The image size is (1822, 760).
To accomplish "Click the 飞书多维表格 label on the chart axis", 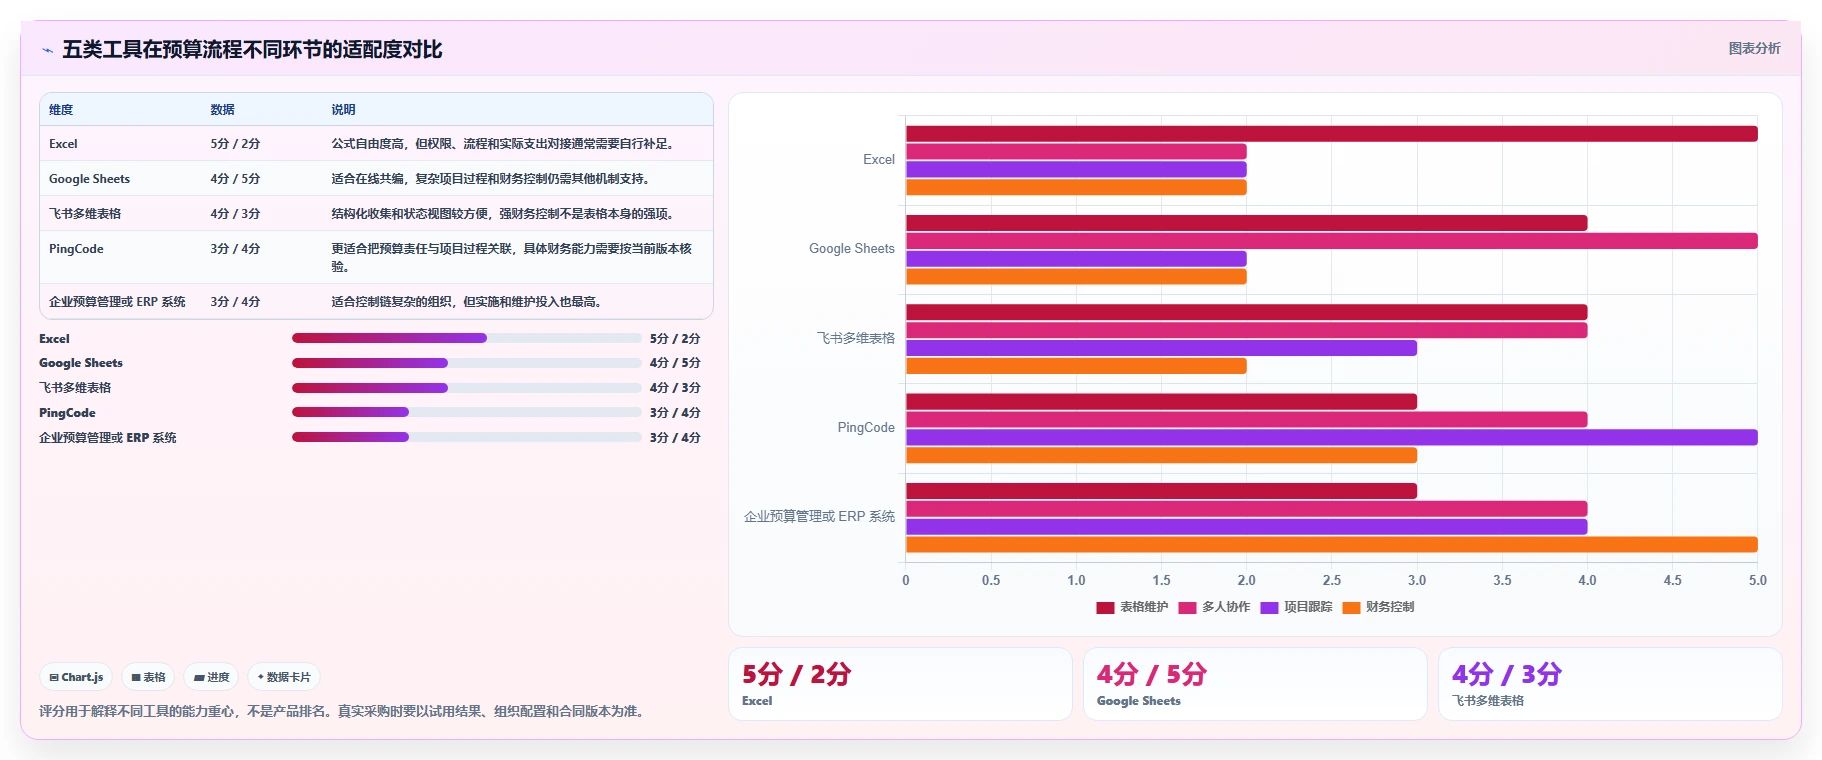I will click(856, 339).
